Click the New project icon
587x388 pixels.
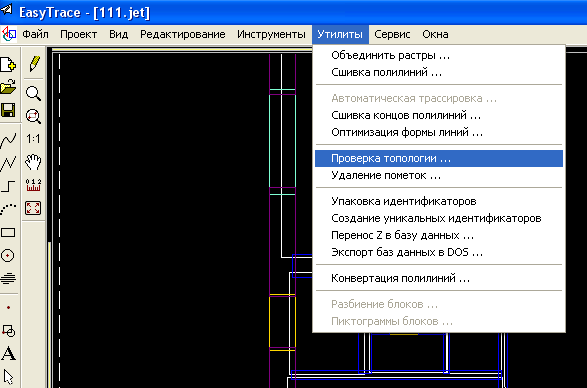[x=7, y=64]
